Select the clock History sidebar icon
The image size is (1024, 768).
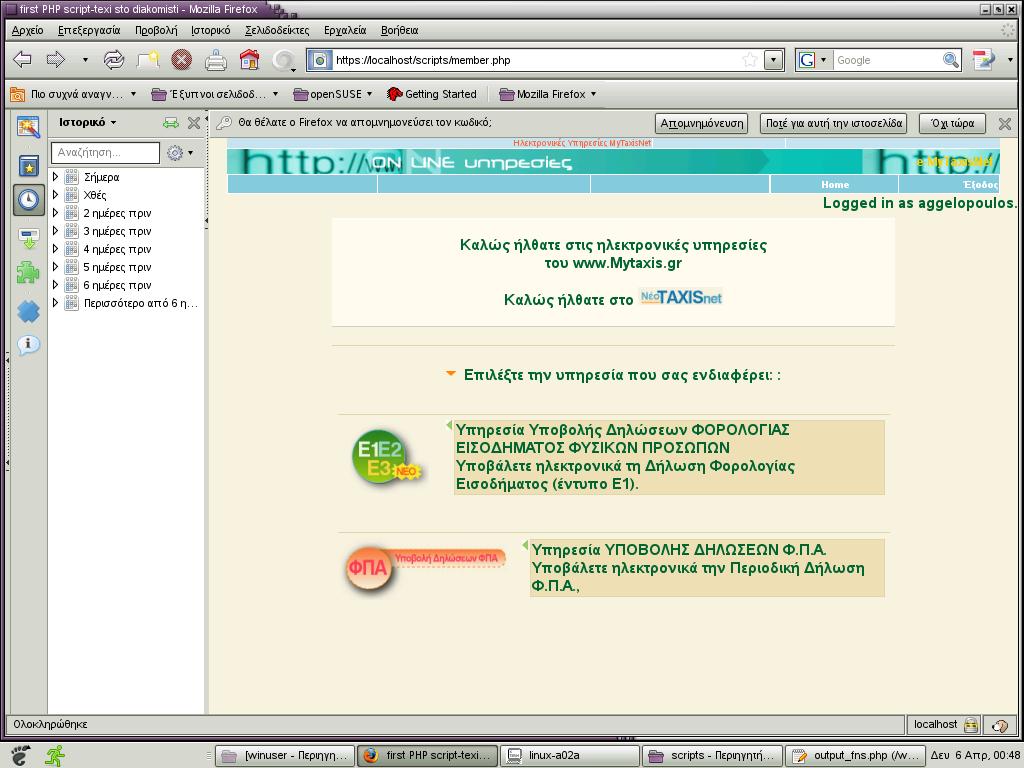28,200
